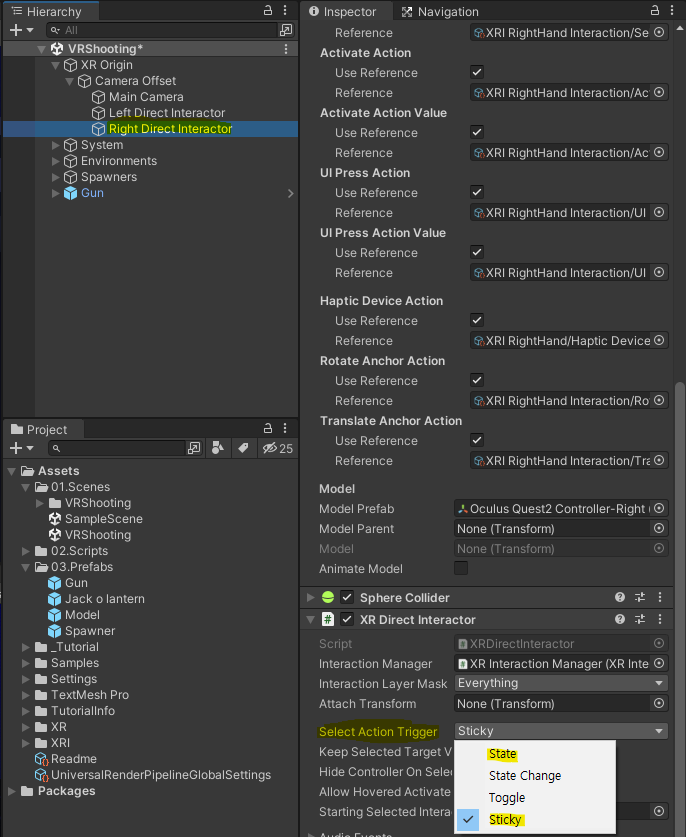Open VRShooting scene options menu
Viewport: 686px width, 837px height.
[286, 49]
